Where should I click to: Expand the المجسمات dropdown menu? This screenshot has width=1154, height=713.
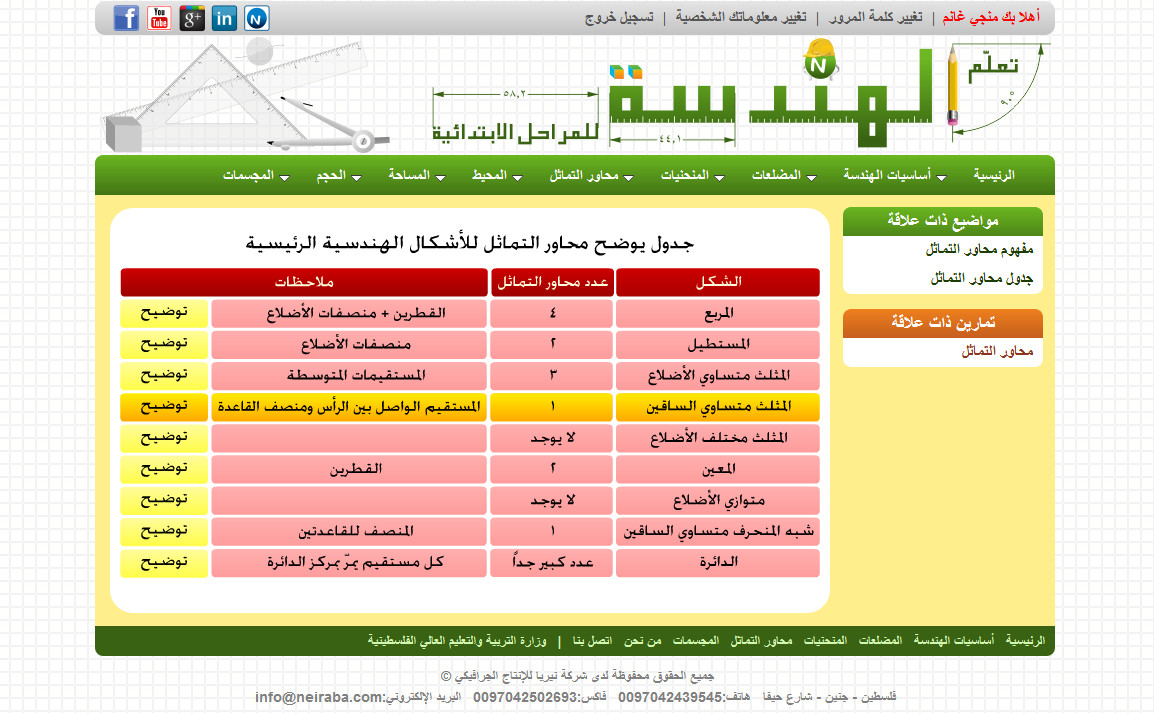[x=256, y=176]
